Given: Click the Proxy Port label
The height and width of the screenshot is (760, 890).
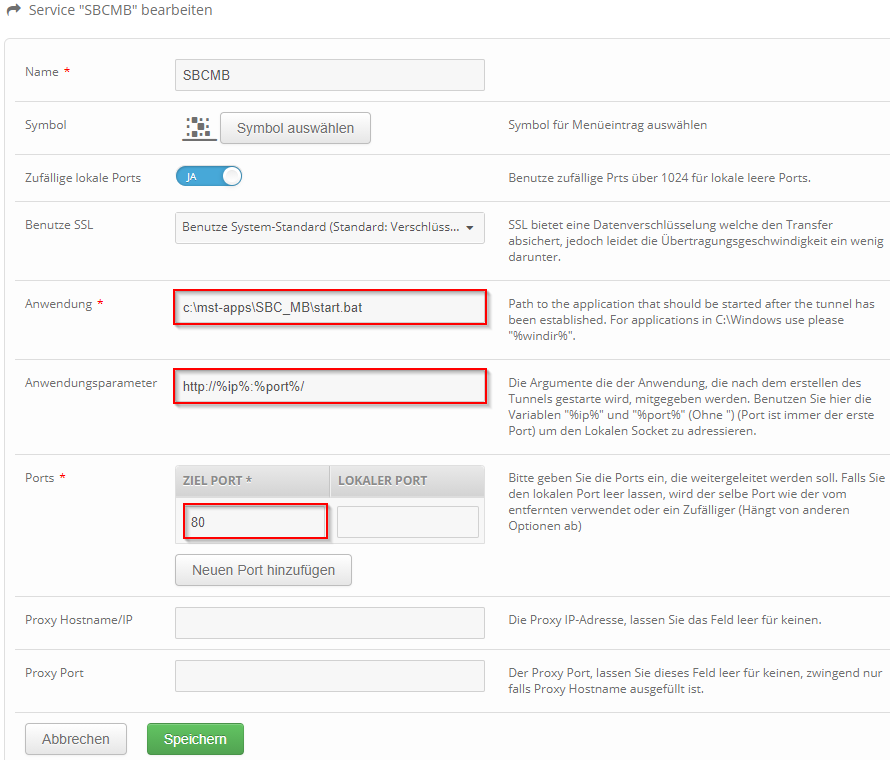Looking at the screenshot, I should [x=54, y=673].
